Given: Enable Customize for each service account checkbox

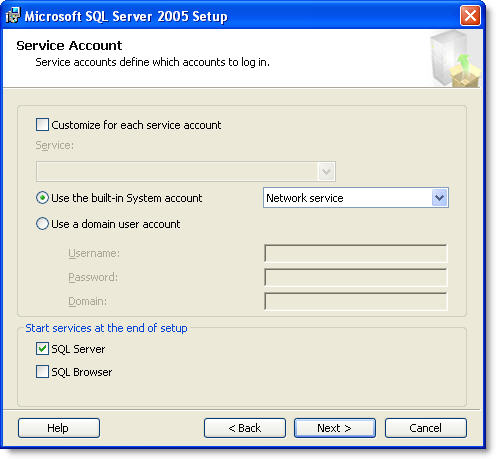Looking at the screenshot, I should pyautogui.click(x=42, y=125).
